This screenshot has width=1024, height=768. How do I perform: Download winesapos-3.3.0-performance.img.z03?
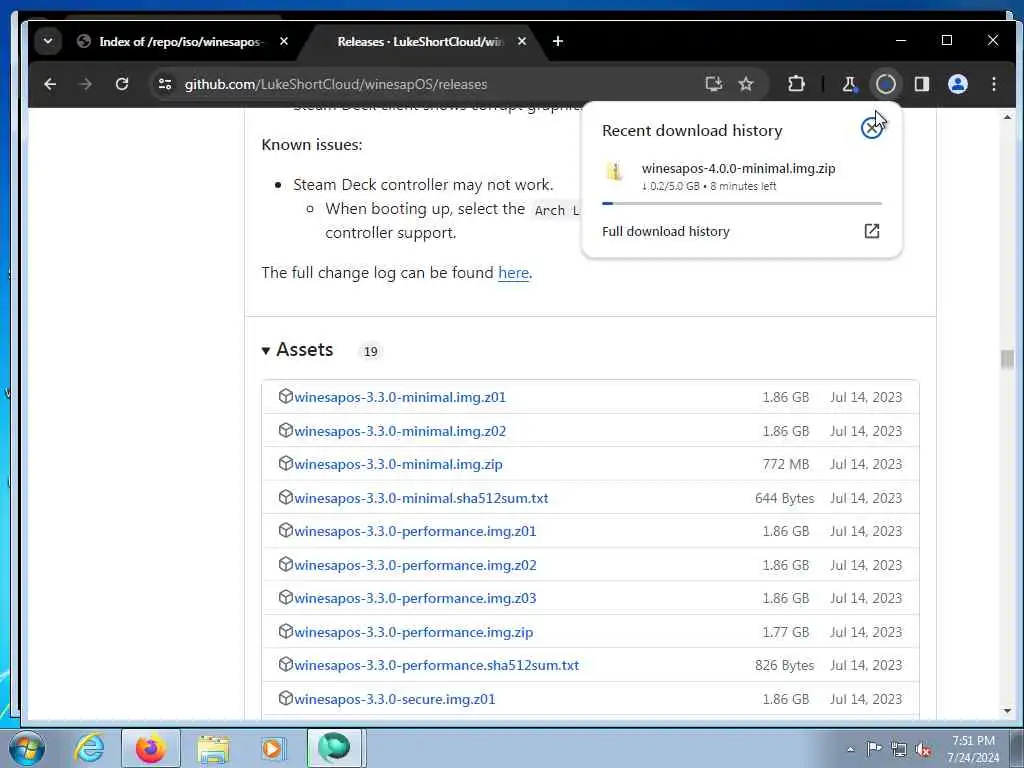pos(415,598)
